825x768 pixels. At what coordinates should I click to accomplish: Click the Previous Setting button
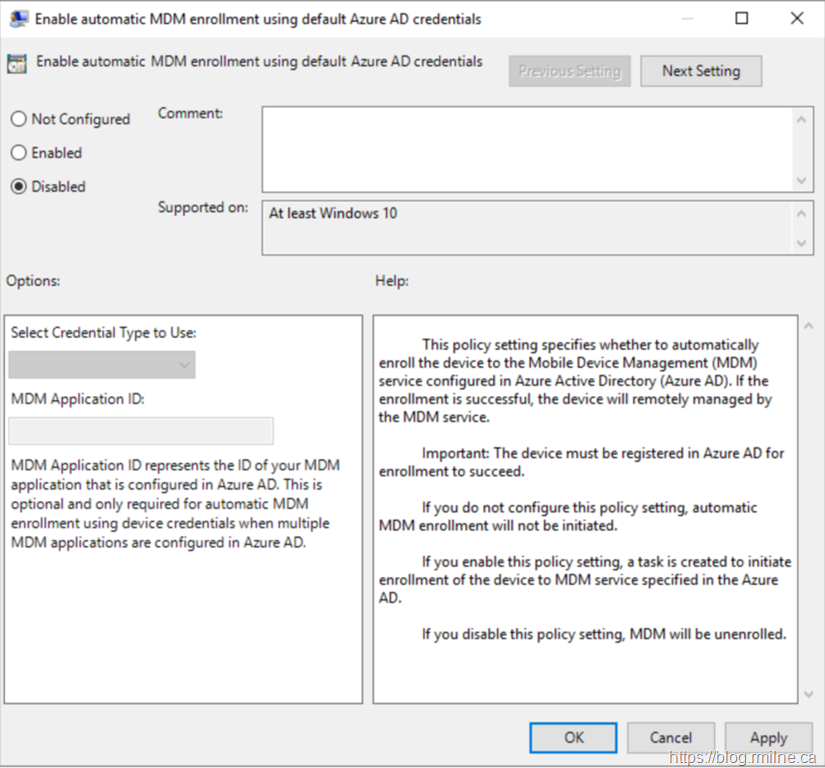pyautogui.click(x=570, y=71)
